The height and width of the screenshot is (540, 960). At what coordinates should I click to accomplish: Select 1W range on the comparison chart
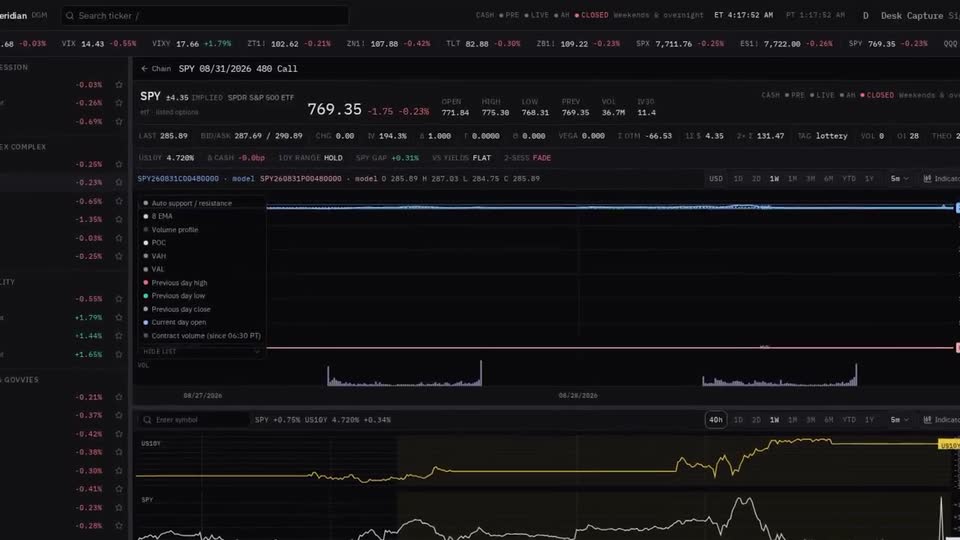pos(774,419)
